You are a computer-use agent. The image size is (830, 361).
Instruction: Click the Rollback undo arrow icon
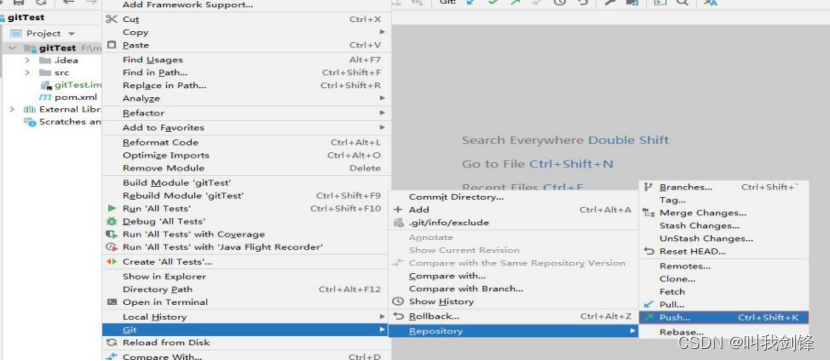[399, 316]
